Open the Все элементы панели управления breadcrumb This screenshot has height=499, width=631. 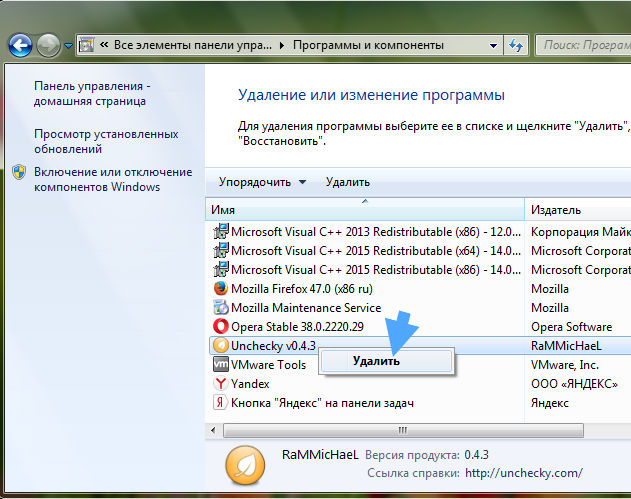(x=192, y=45)
